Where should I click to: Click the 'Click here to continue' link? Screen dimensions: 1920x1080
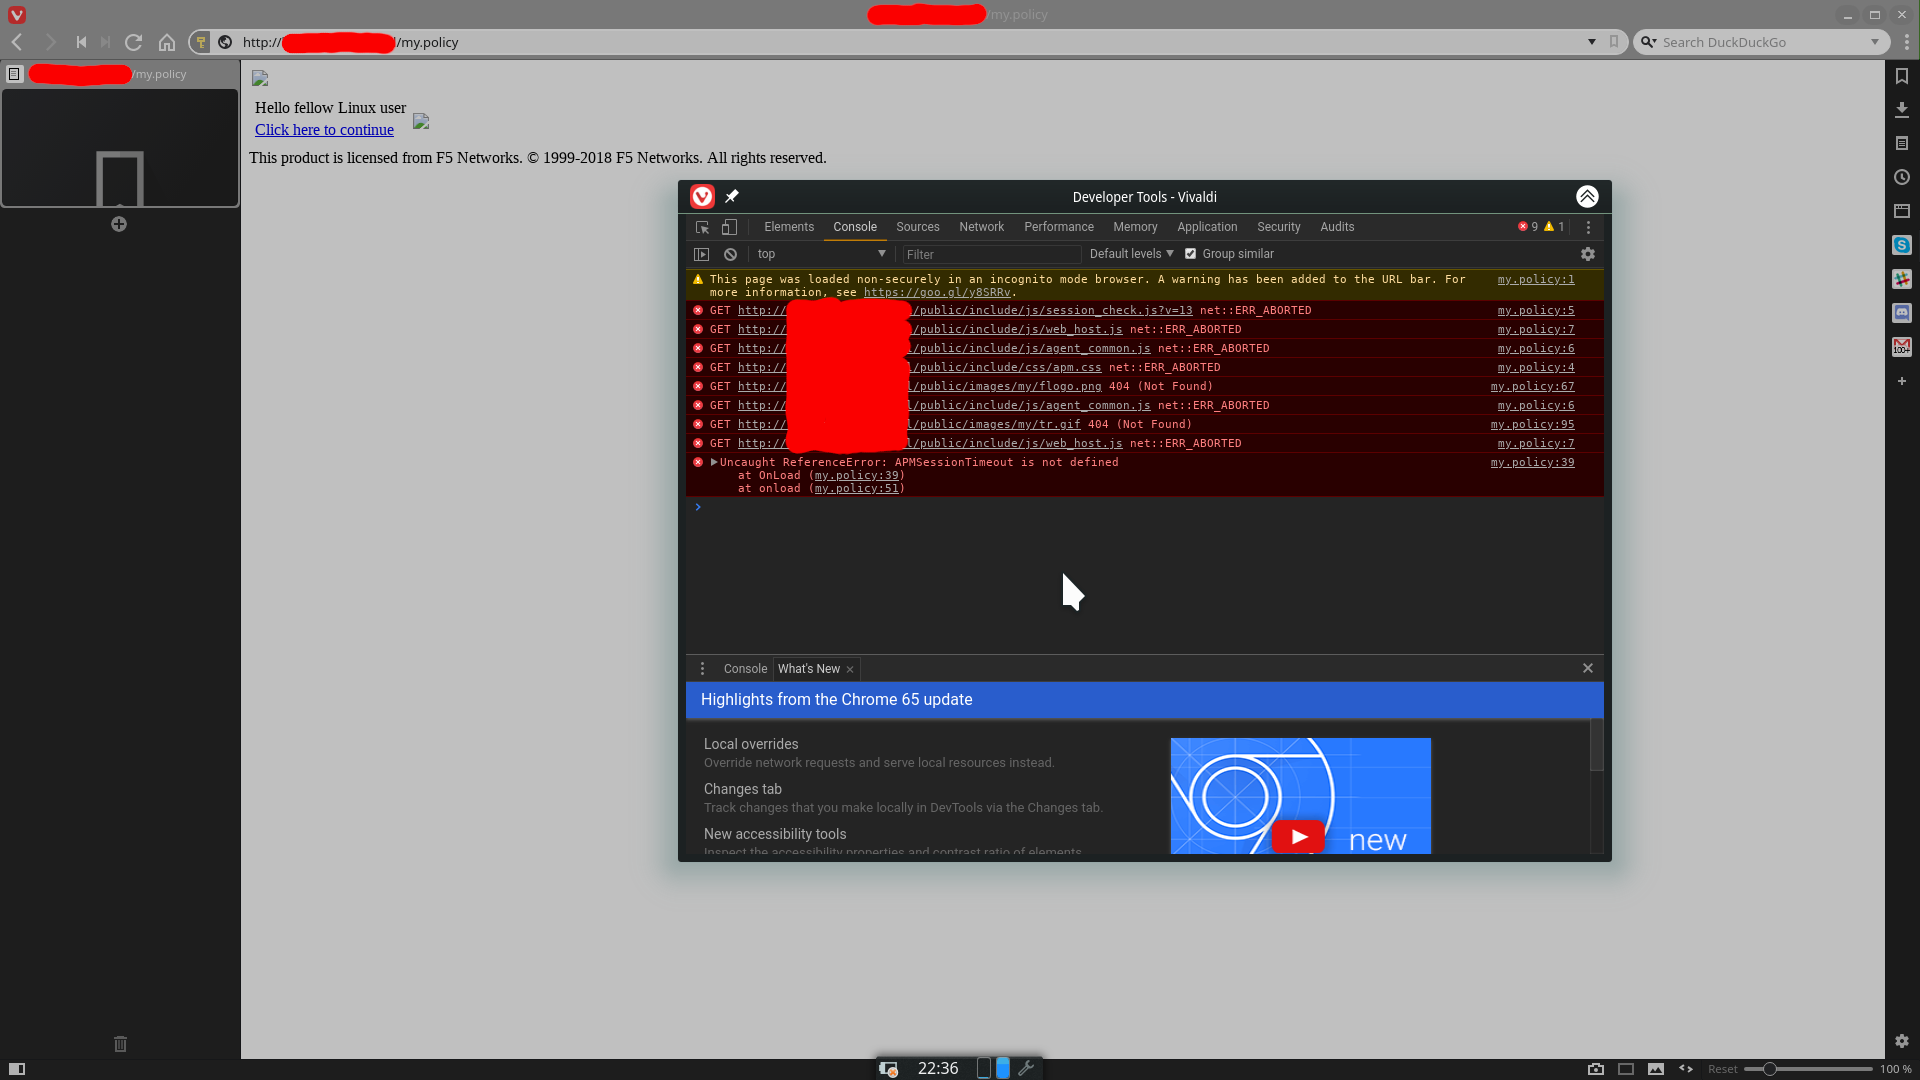click(x=324, y=130)
